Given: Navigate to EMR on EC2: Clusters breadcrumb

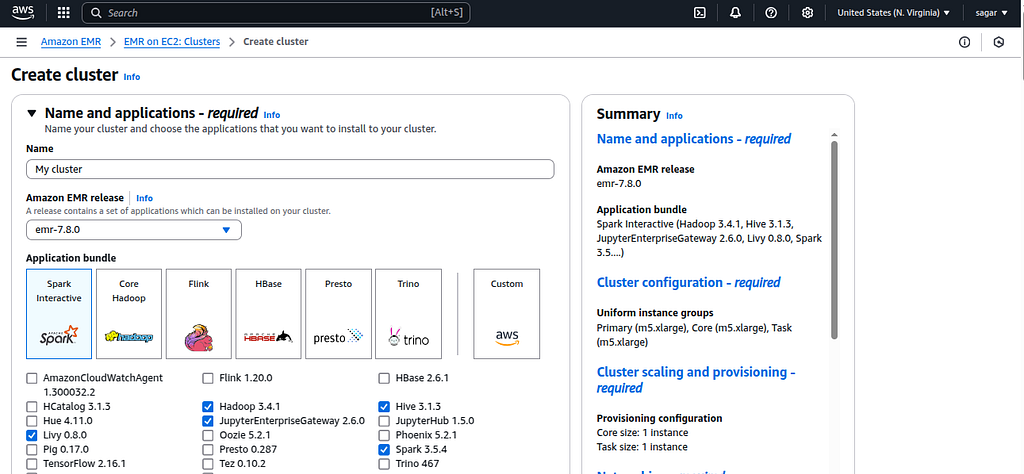Looking at the screenshot, I should [172, 42].
